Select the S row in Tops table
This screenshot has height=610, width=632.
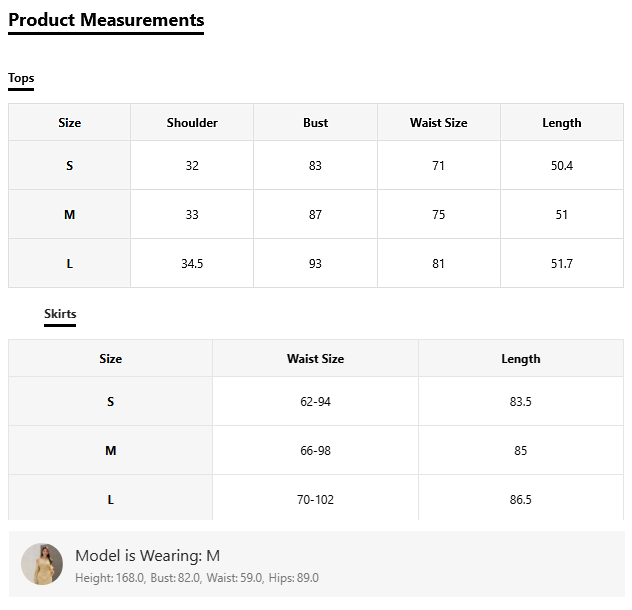pos(69,166)
